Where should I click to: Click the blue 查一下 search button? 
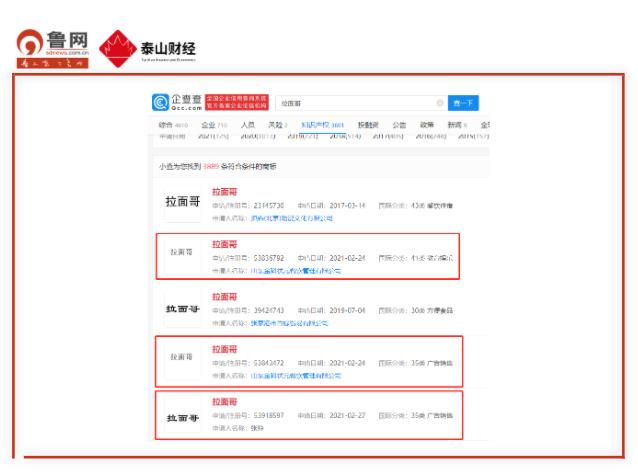click(x=463, y=103)
